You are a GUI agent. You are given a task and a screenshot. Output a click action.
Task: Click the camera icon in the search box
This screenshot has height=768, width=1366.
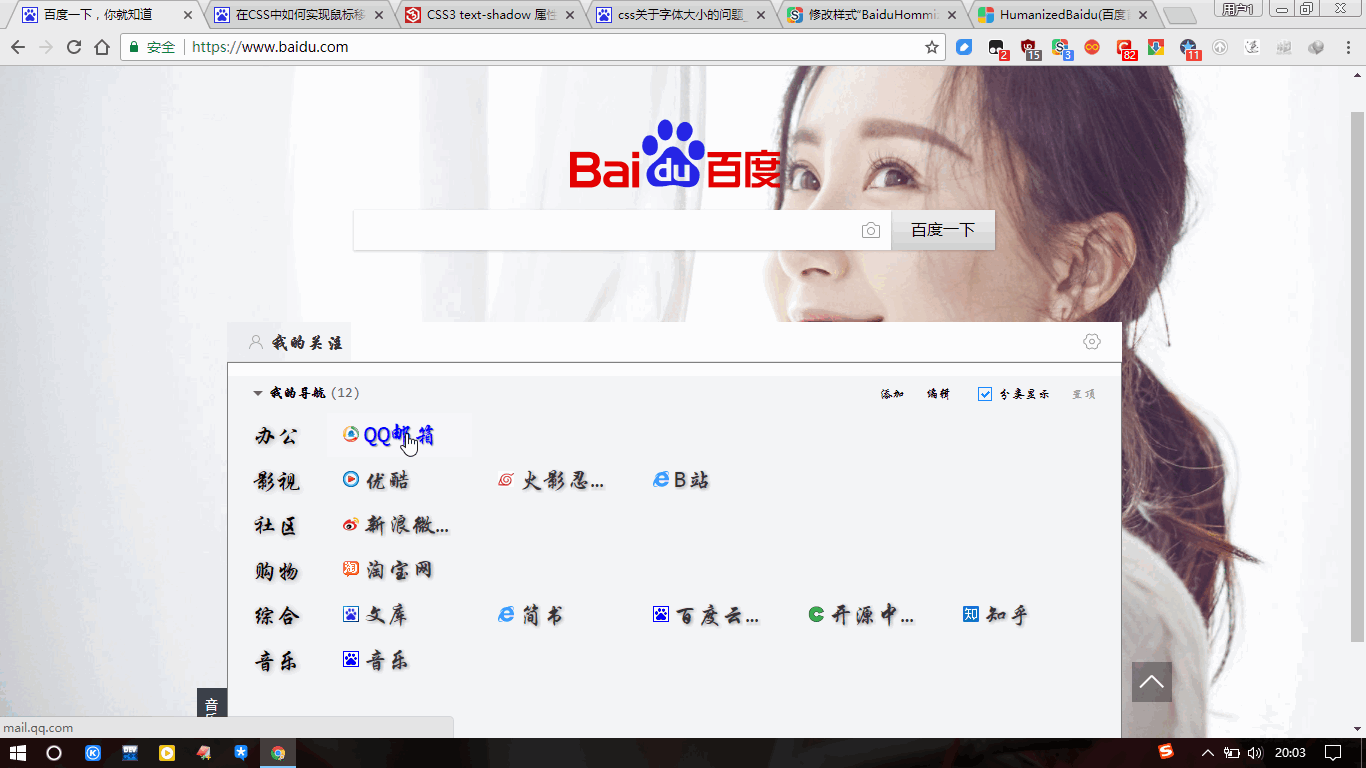click(x=871, y=229)
